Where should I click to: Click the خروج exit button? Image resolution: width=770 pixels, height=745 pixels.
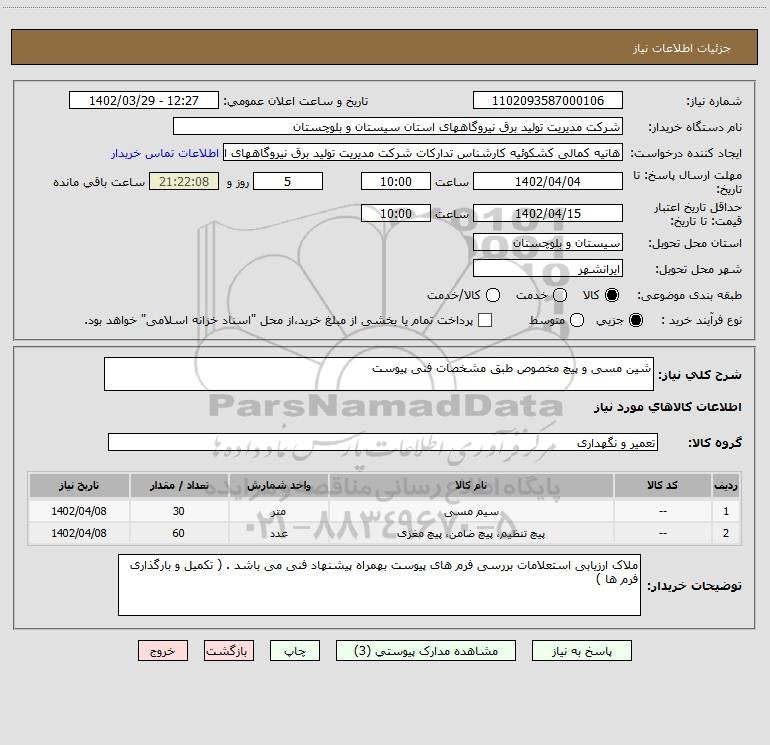click(163, 651)
